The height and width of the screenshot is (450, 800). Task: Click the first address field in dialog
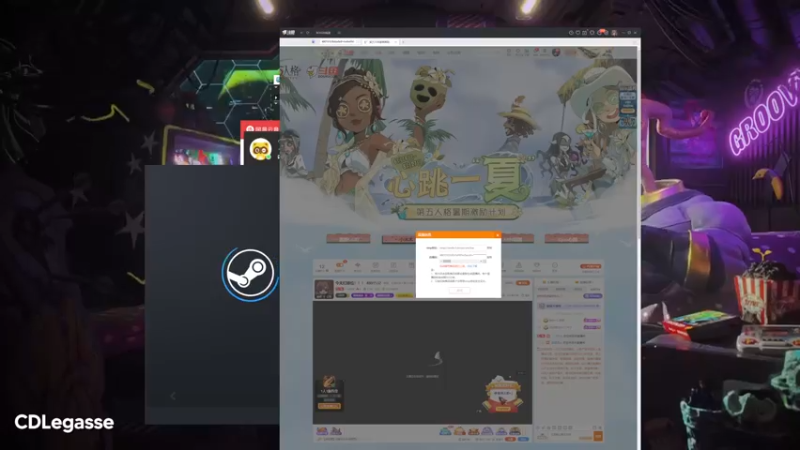click(x=463, y=248)
